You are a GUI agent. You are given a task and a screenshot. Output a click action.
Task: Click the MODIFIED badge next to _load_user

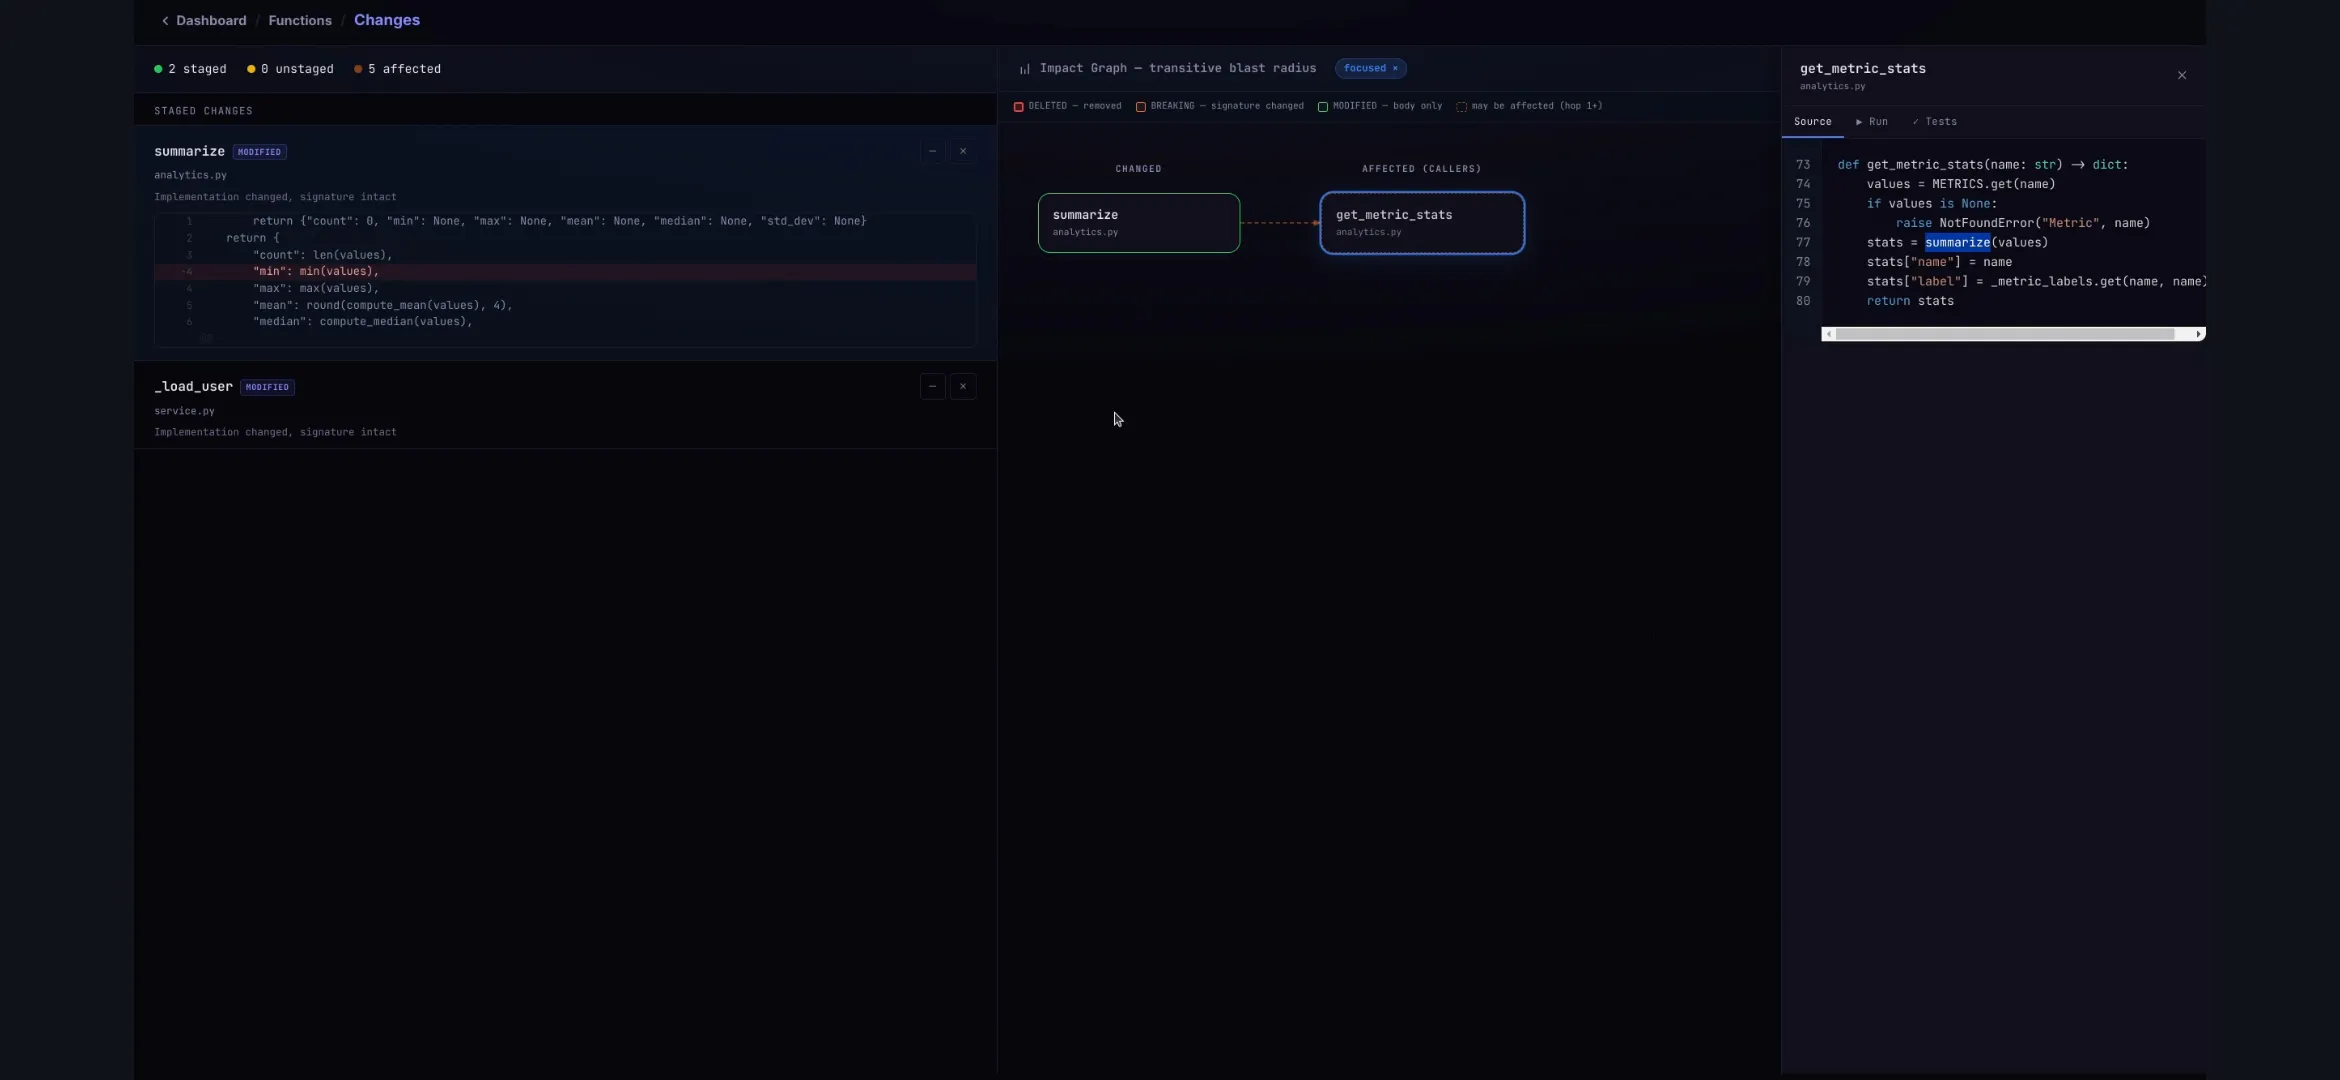point(267,387)
